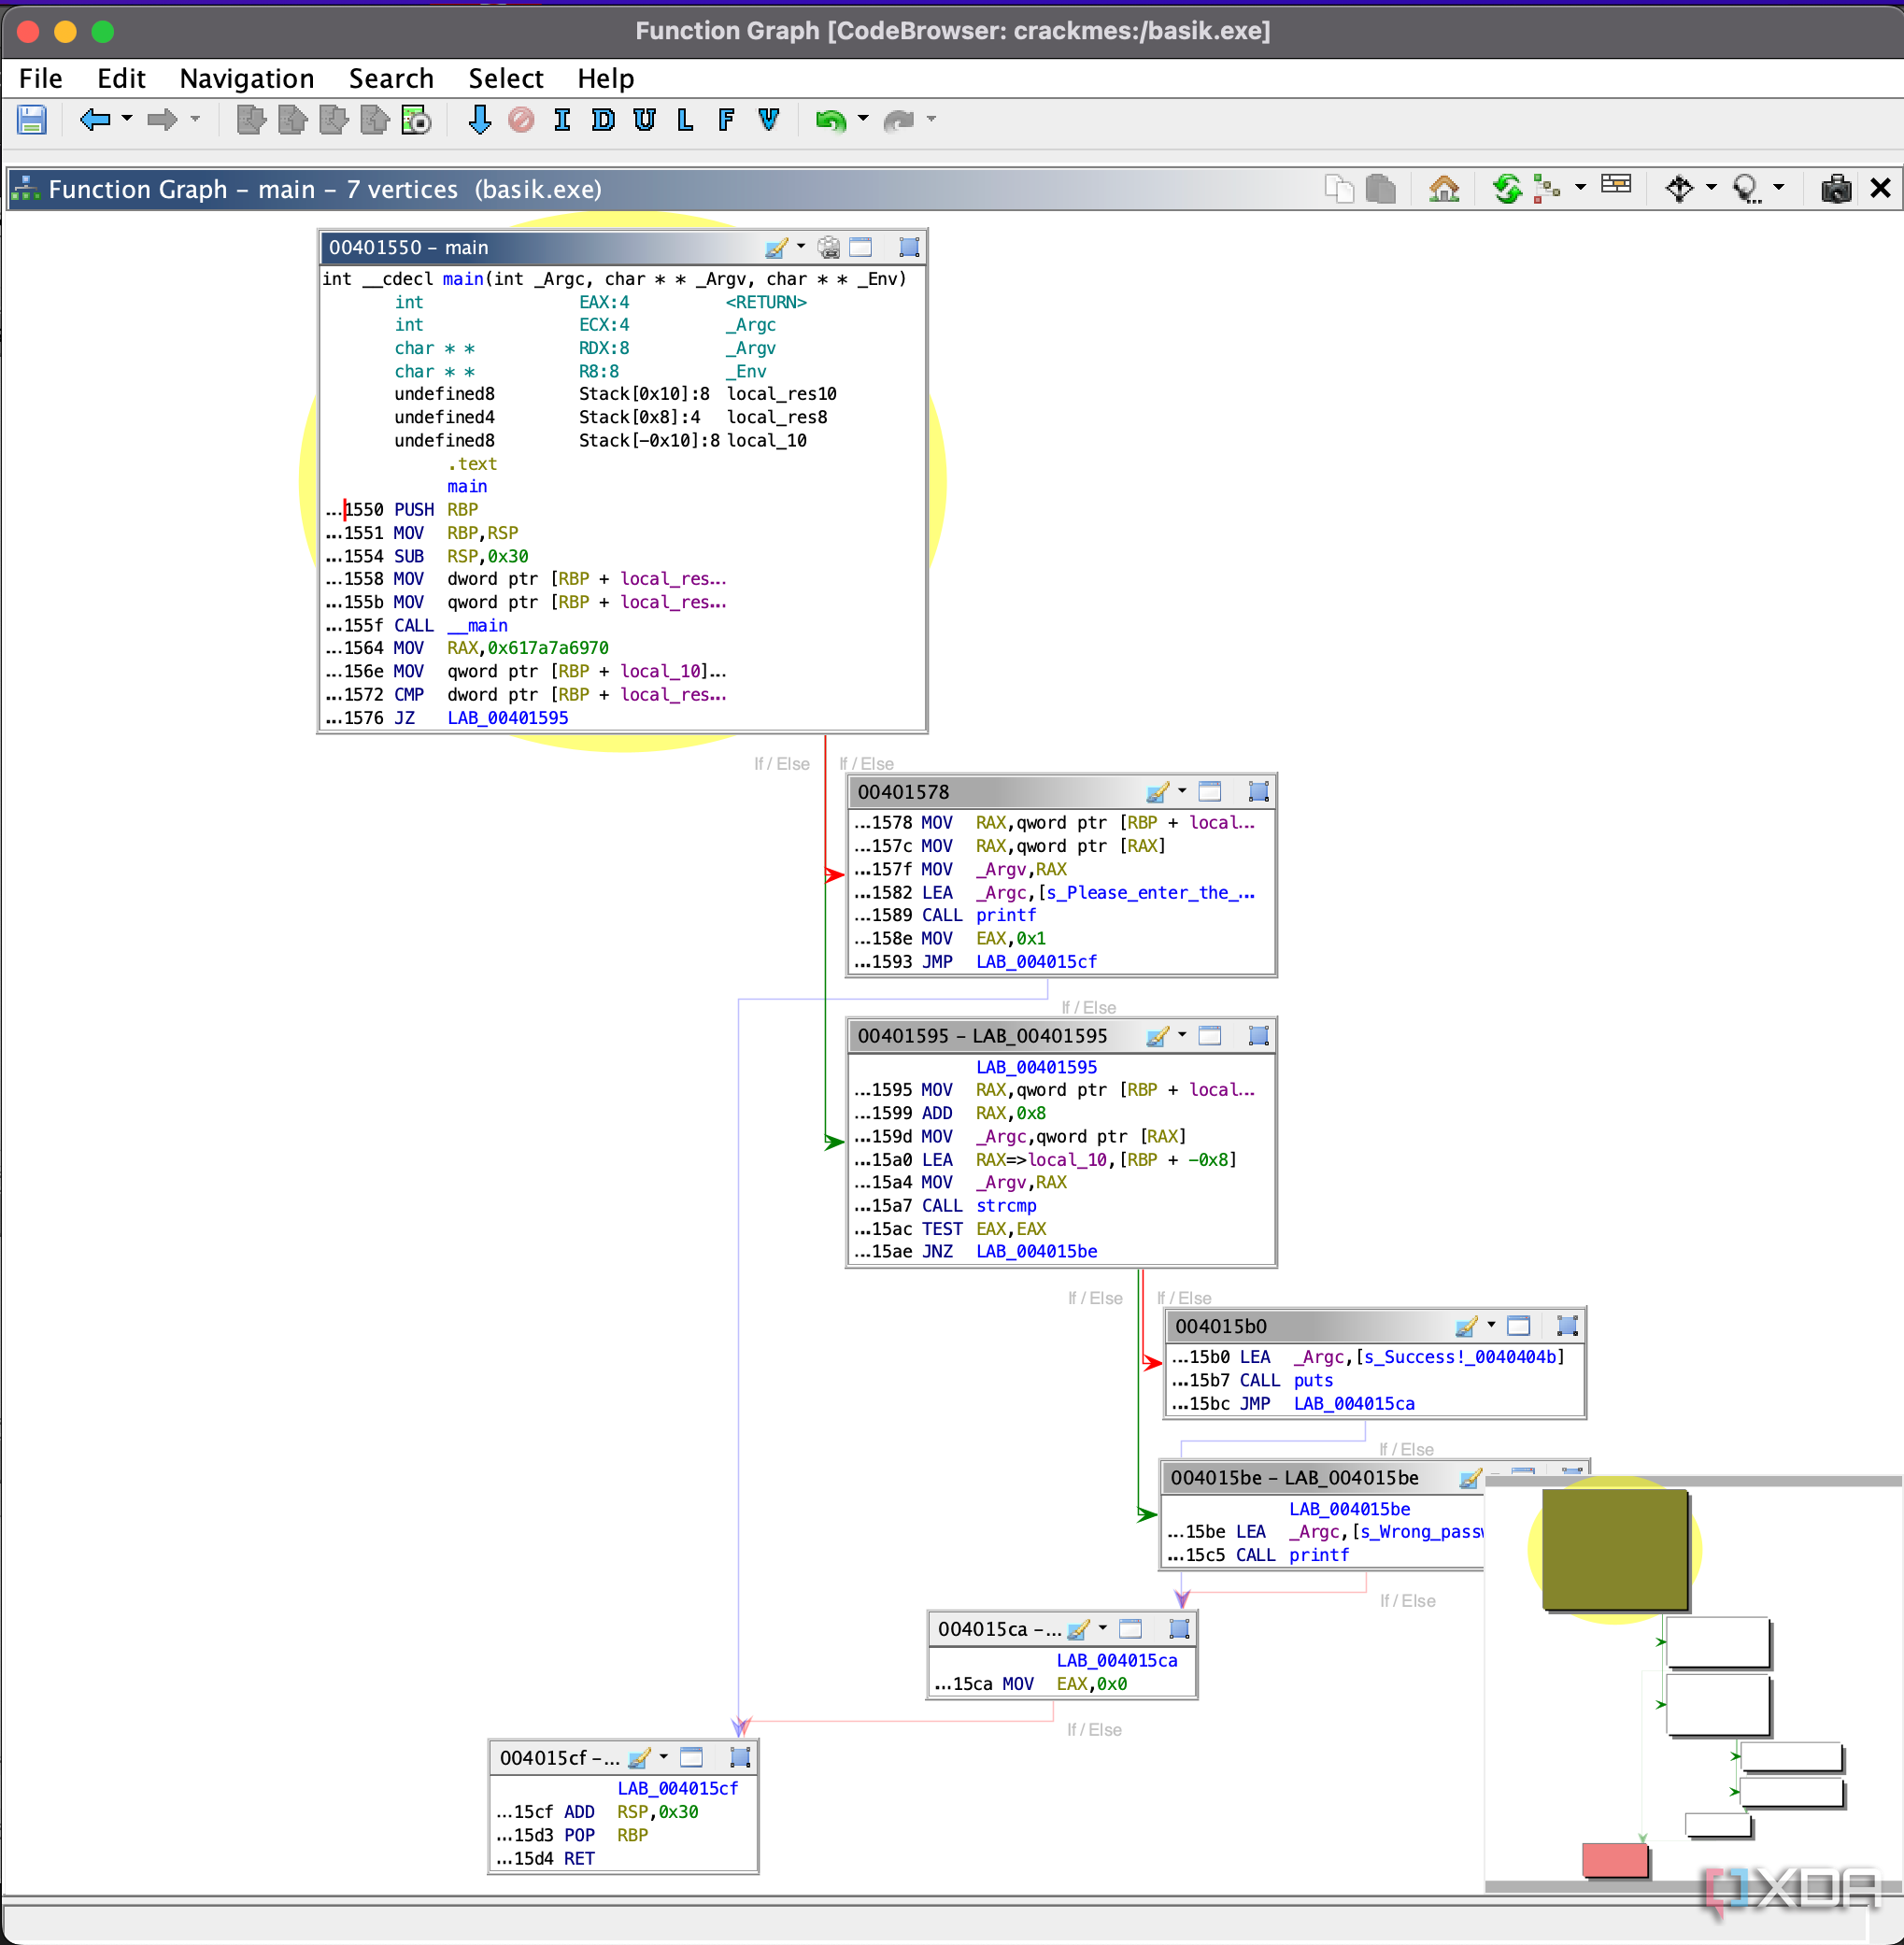1904x1945 pixels.
Task: Click the minimize panel icon in 00401595 block
Action: 1214,1039
